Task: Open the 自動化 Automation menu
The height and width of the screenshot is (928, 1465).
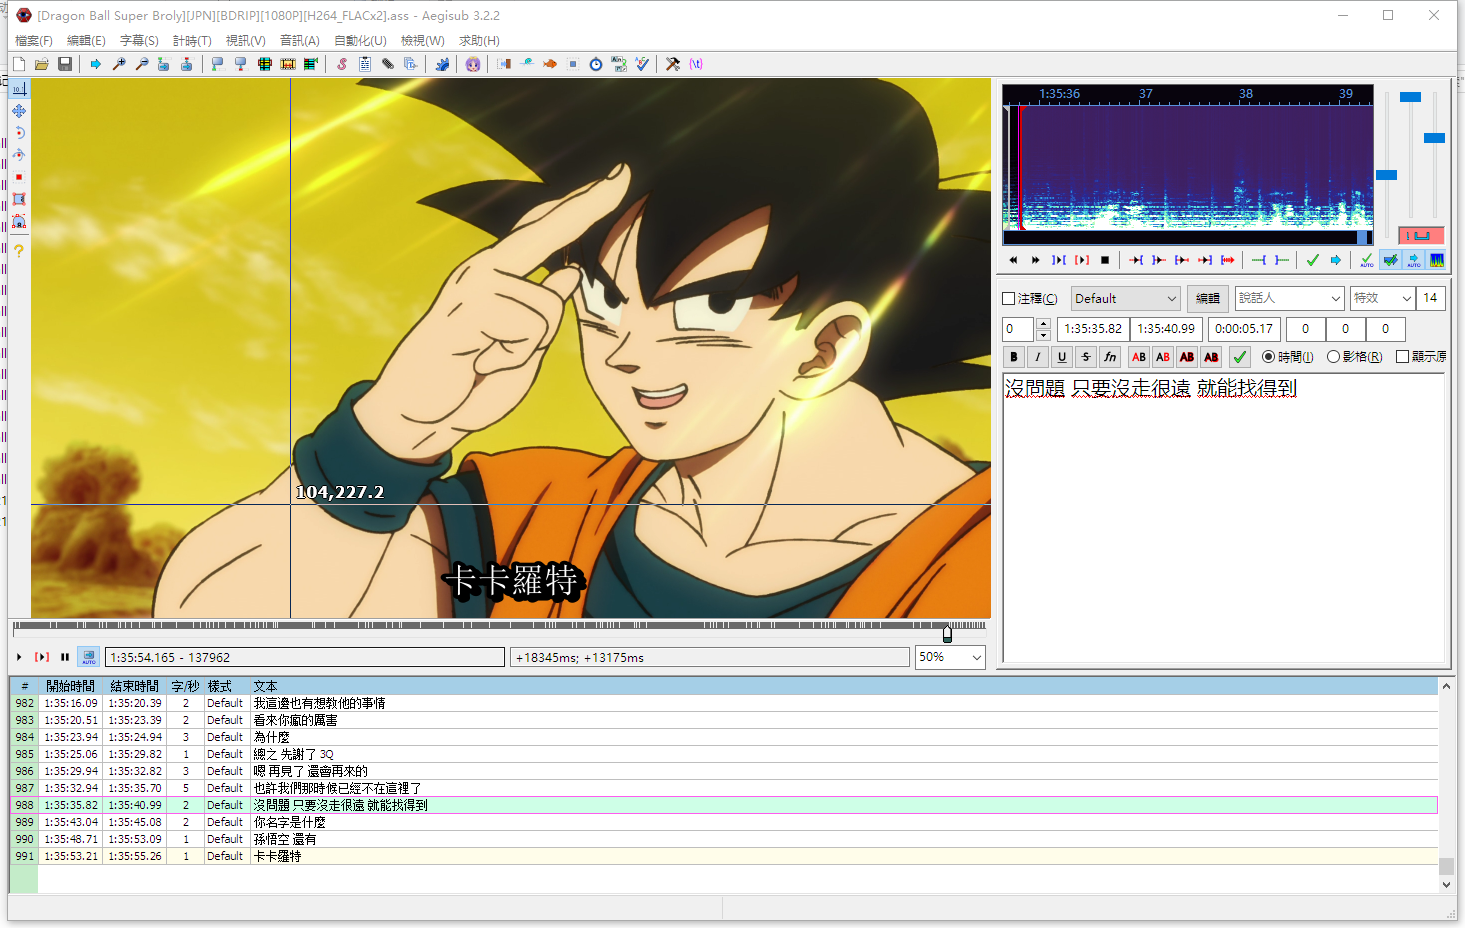Action: coord(360,41)
